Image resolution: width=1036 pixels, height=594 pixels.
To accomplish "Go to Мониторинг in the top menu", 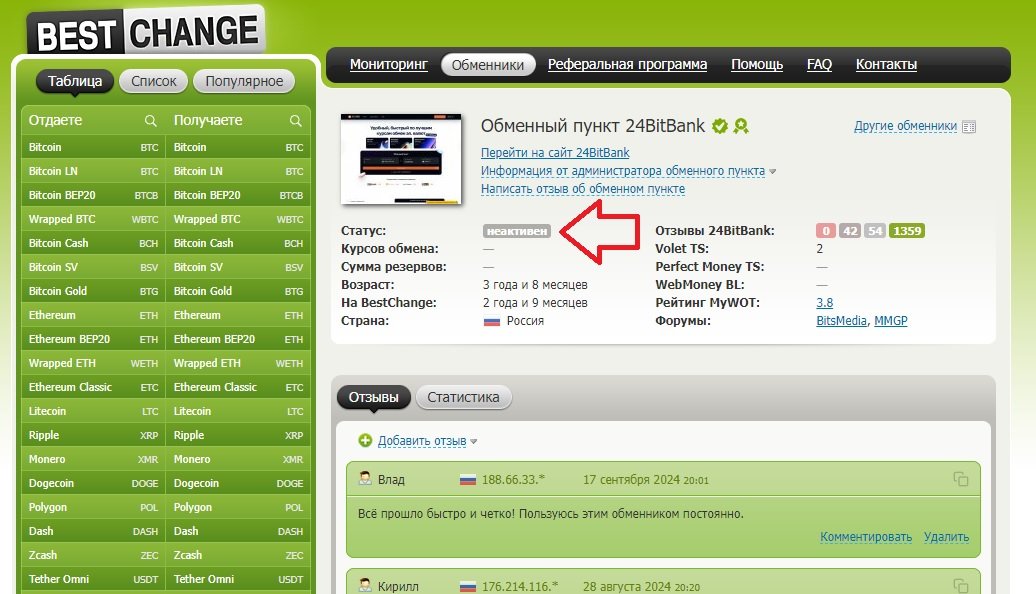I will click(388, 65).
